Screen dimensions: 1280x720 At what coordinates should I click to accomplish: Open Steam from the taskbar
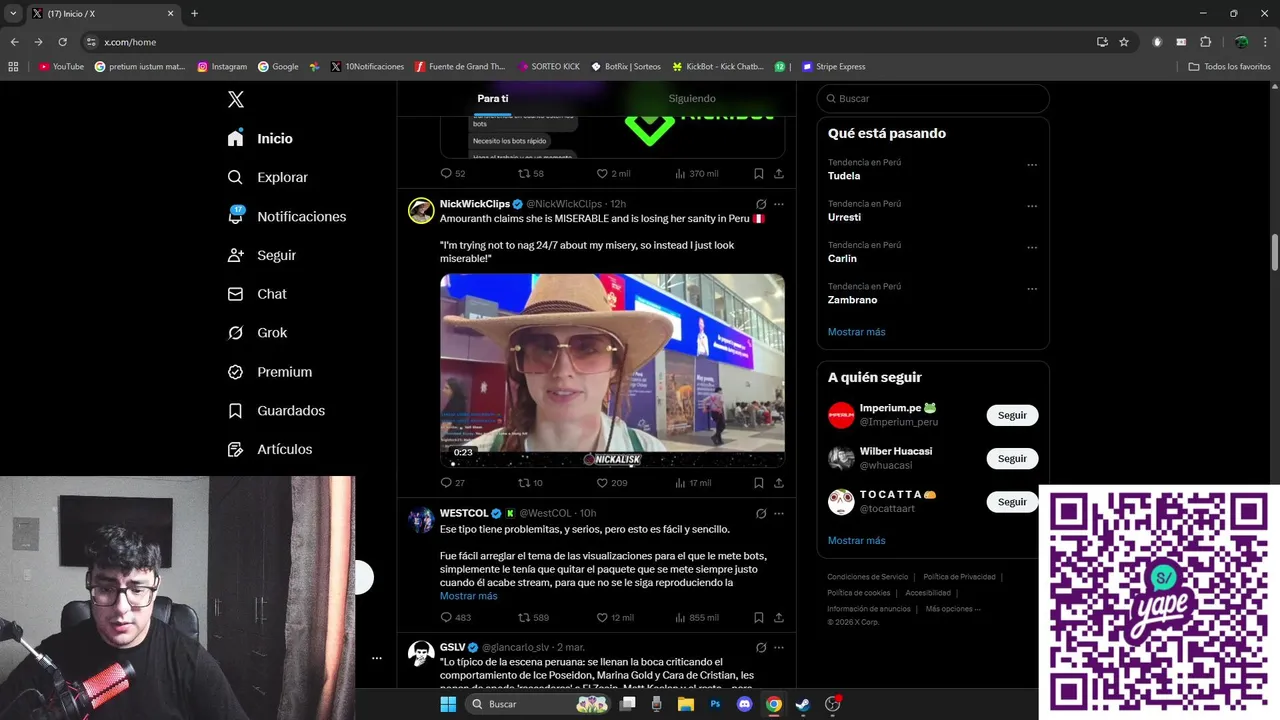(x=802, y=704)
